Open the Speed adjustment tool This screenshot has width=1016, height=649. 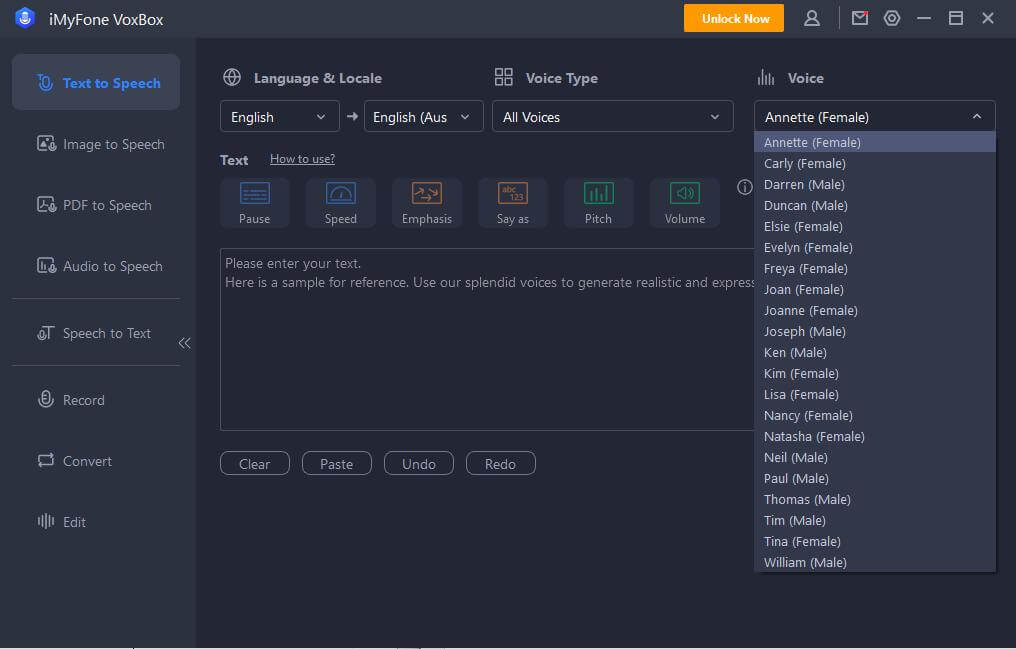(341, 203)
